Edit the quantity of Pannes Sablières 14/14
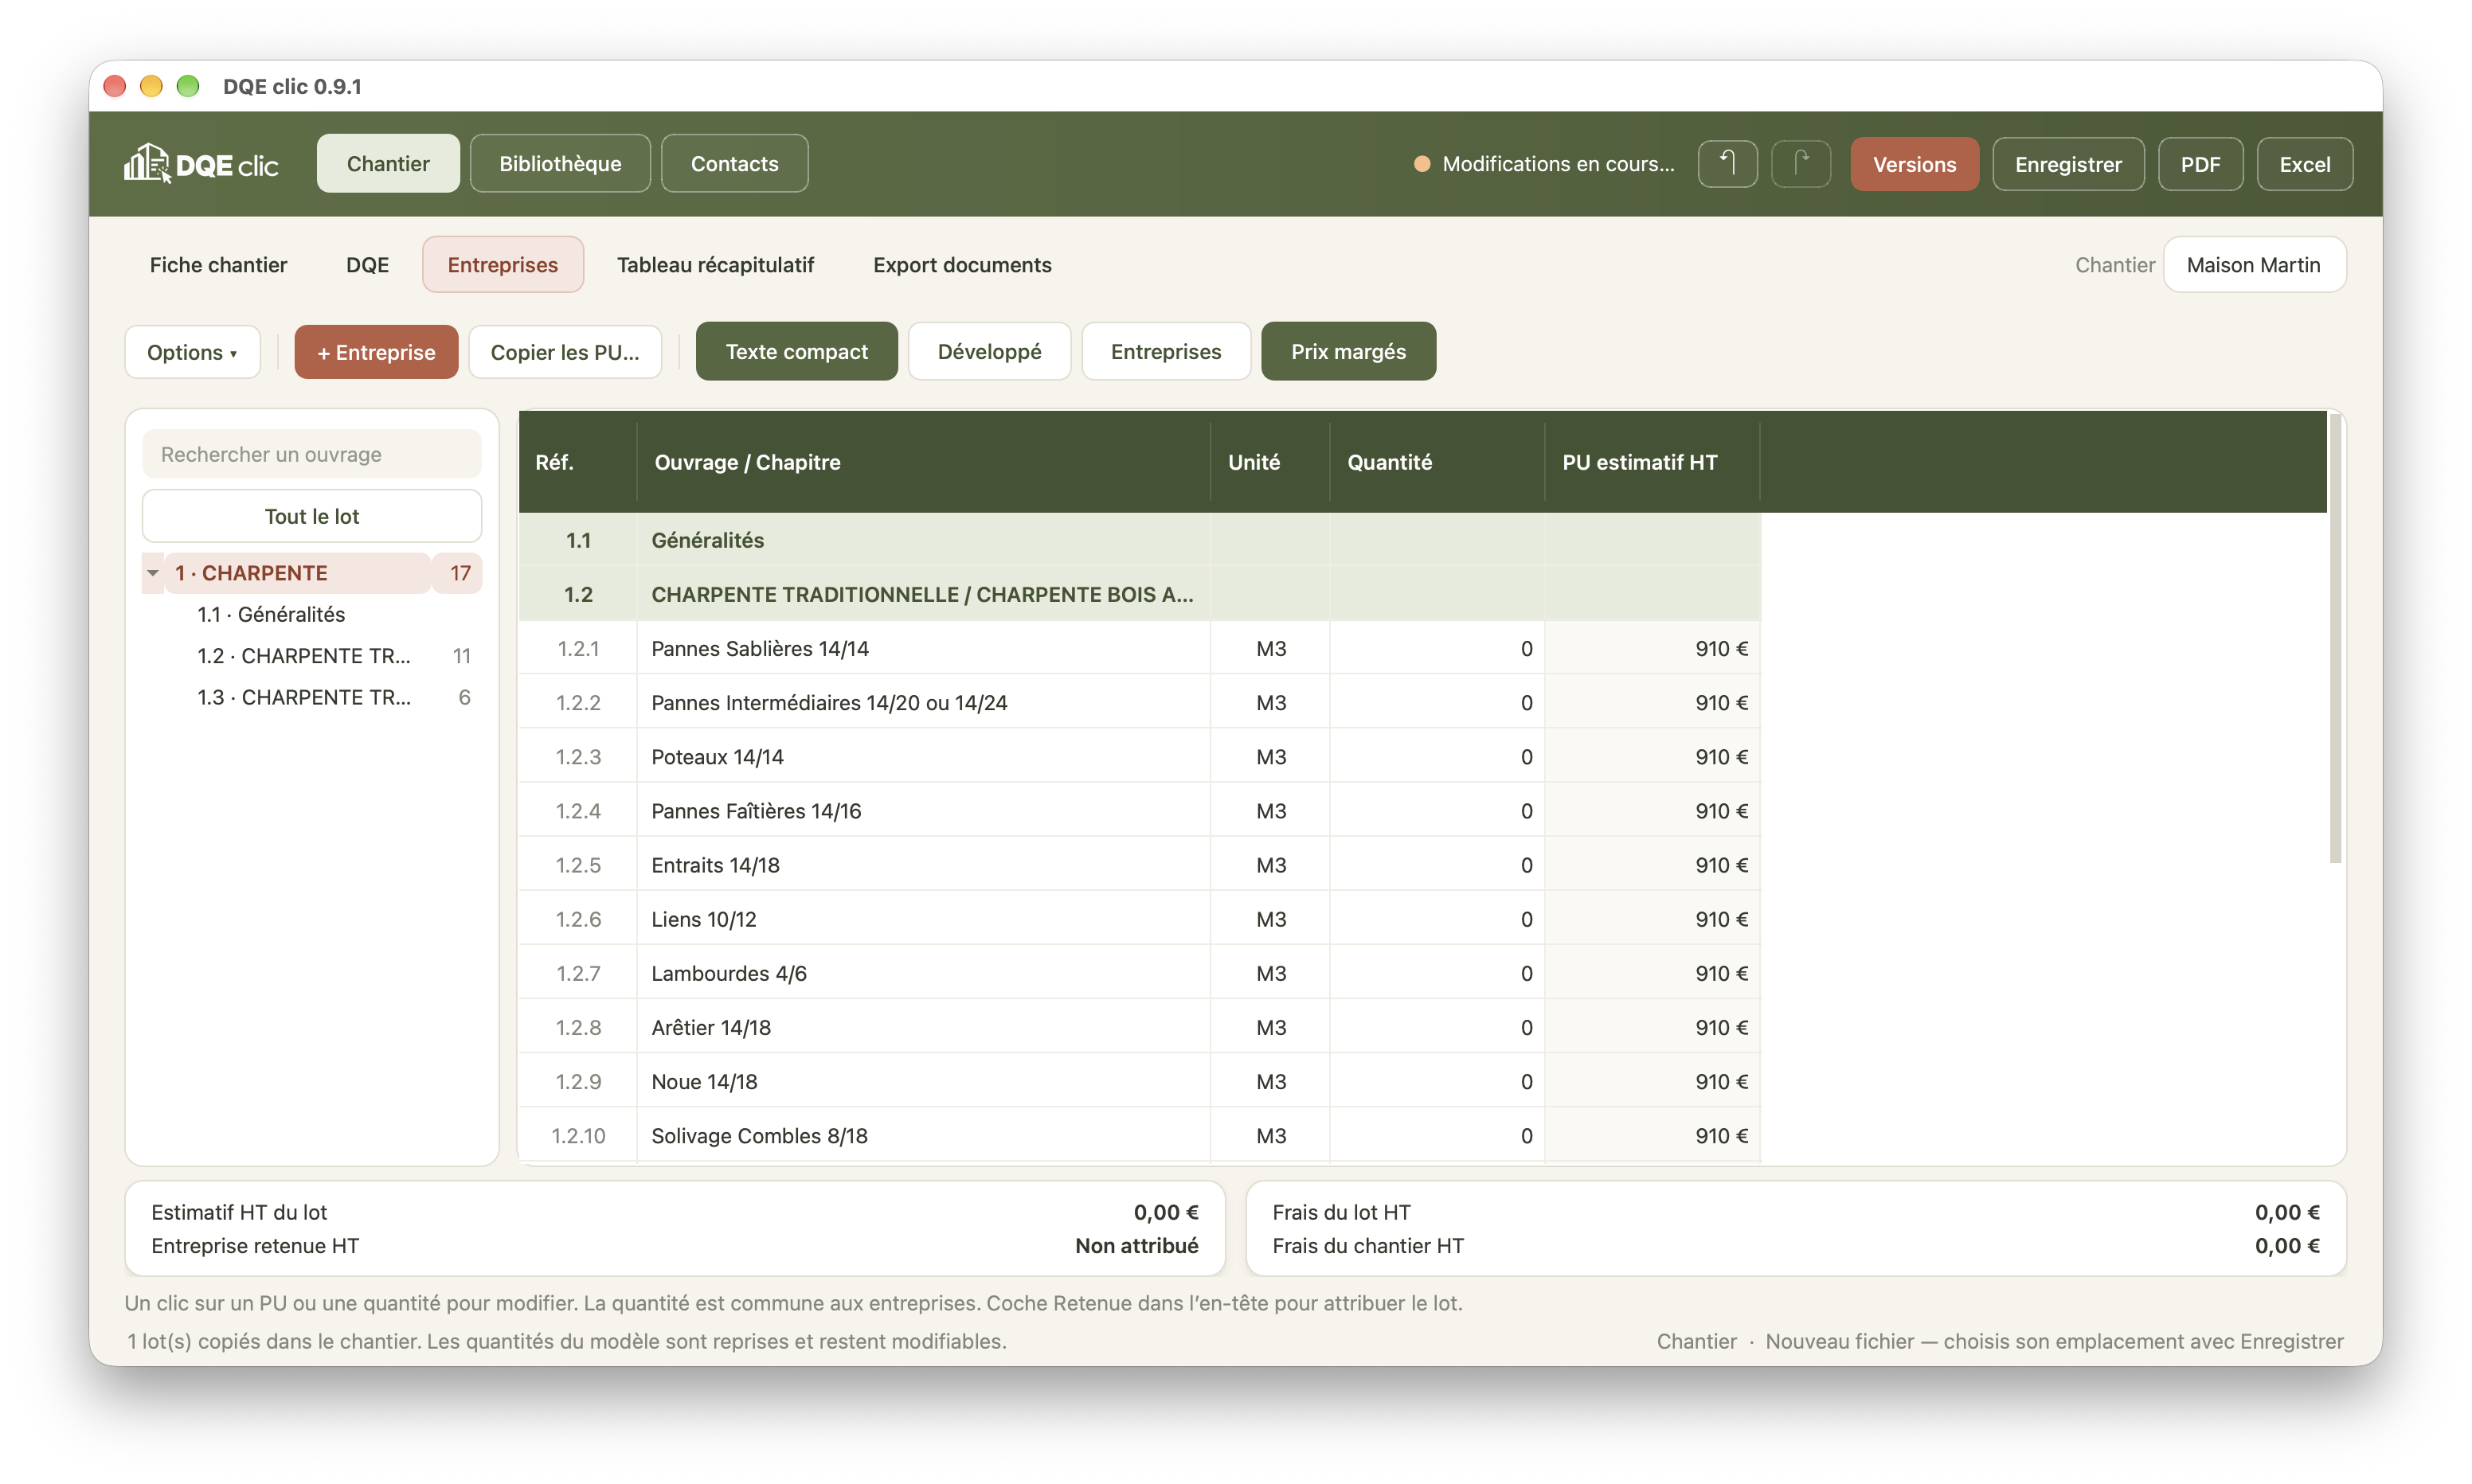This screenshot has width=2472, height=1484. [x=1436, y=648]
